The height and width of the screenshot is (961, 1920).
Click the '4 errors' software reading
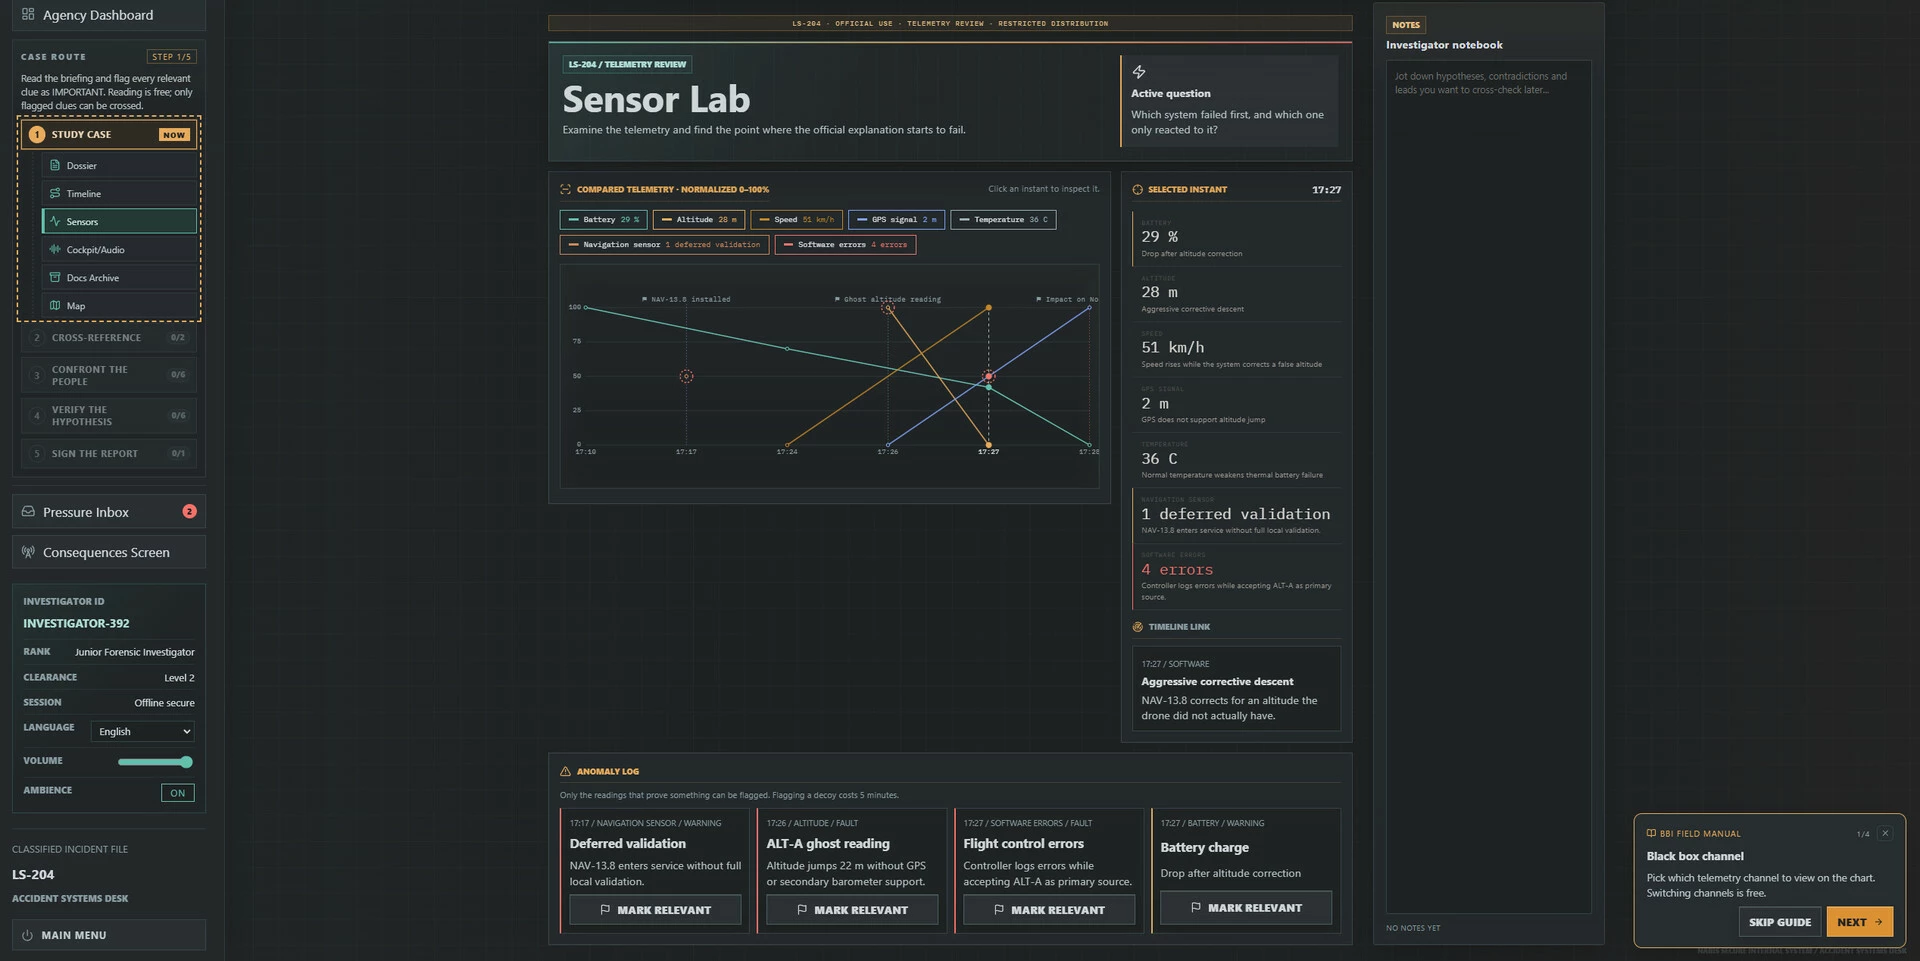pyautogui.click(x=1177, y=569)
